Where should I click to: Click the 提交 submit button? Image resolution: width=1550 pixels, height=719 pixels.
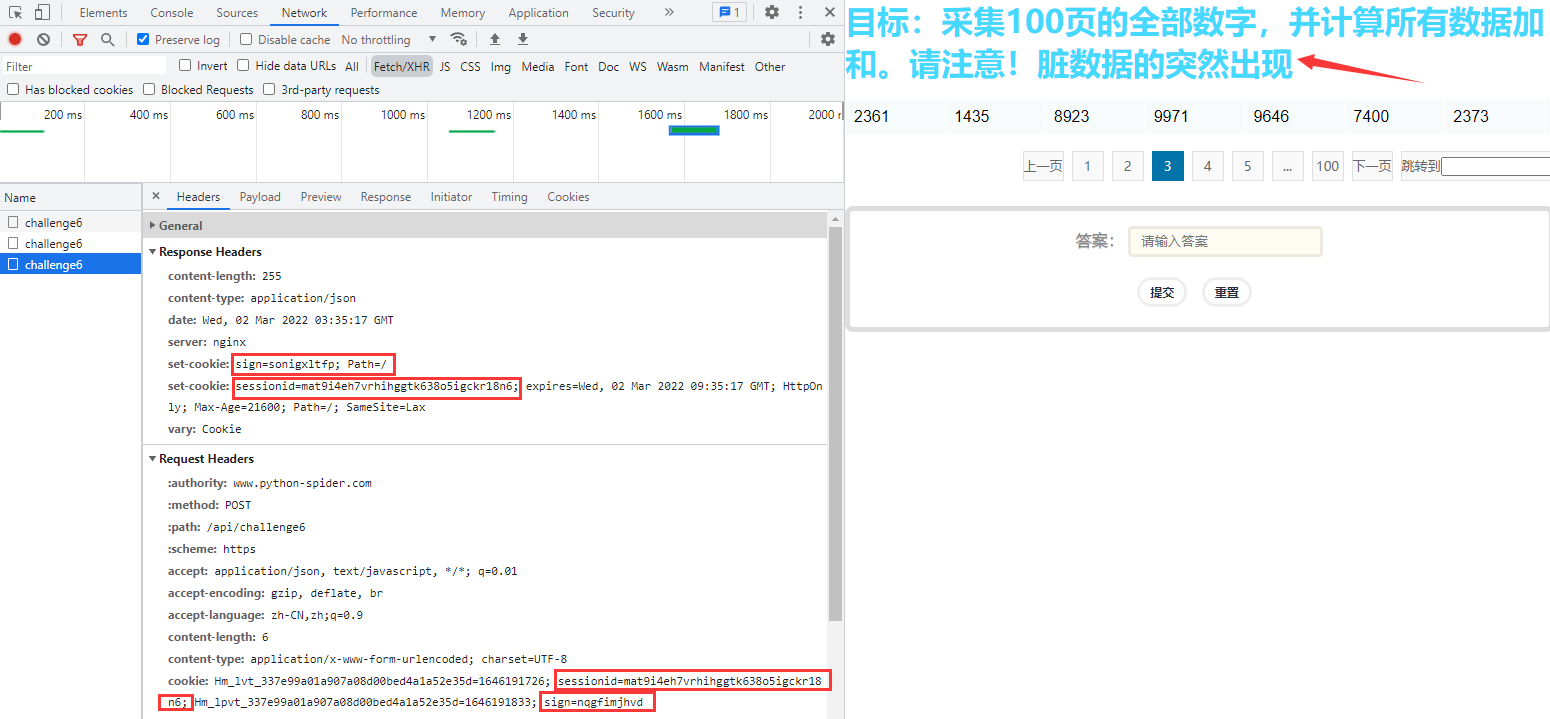pos(1162,293)
